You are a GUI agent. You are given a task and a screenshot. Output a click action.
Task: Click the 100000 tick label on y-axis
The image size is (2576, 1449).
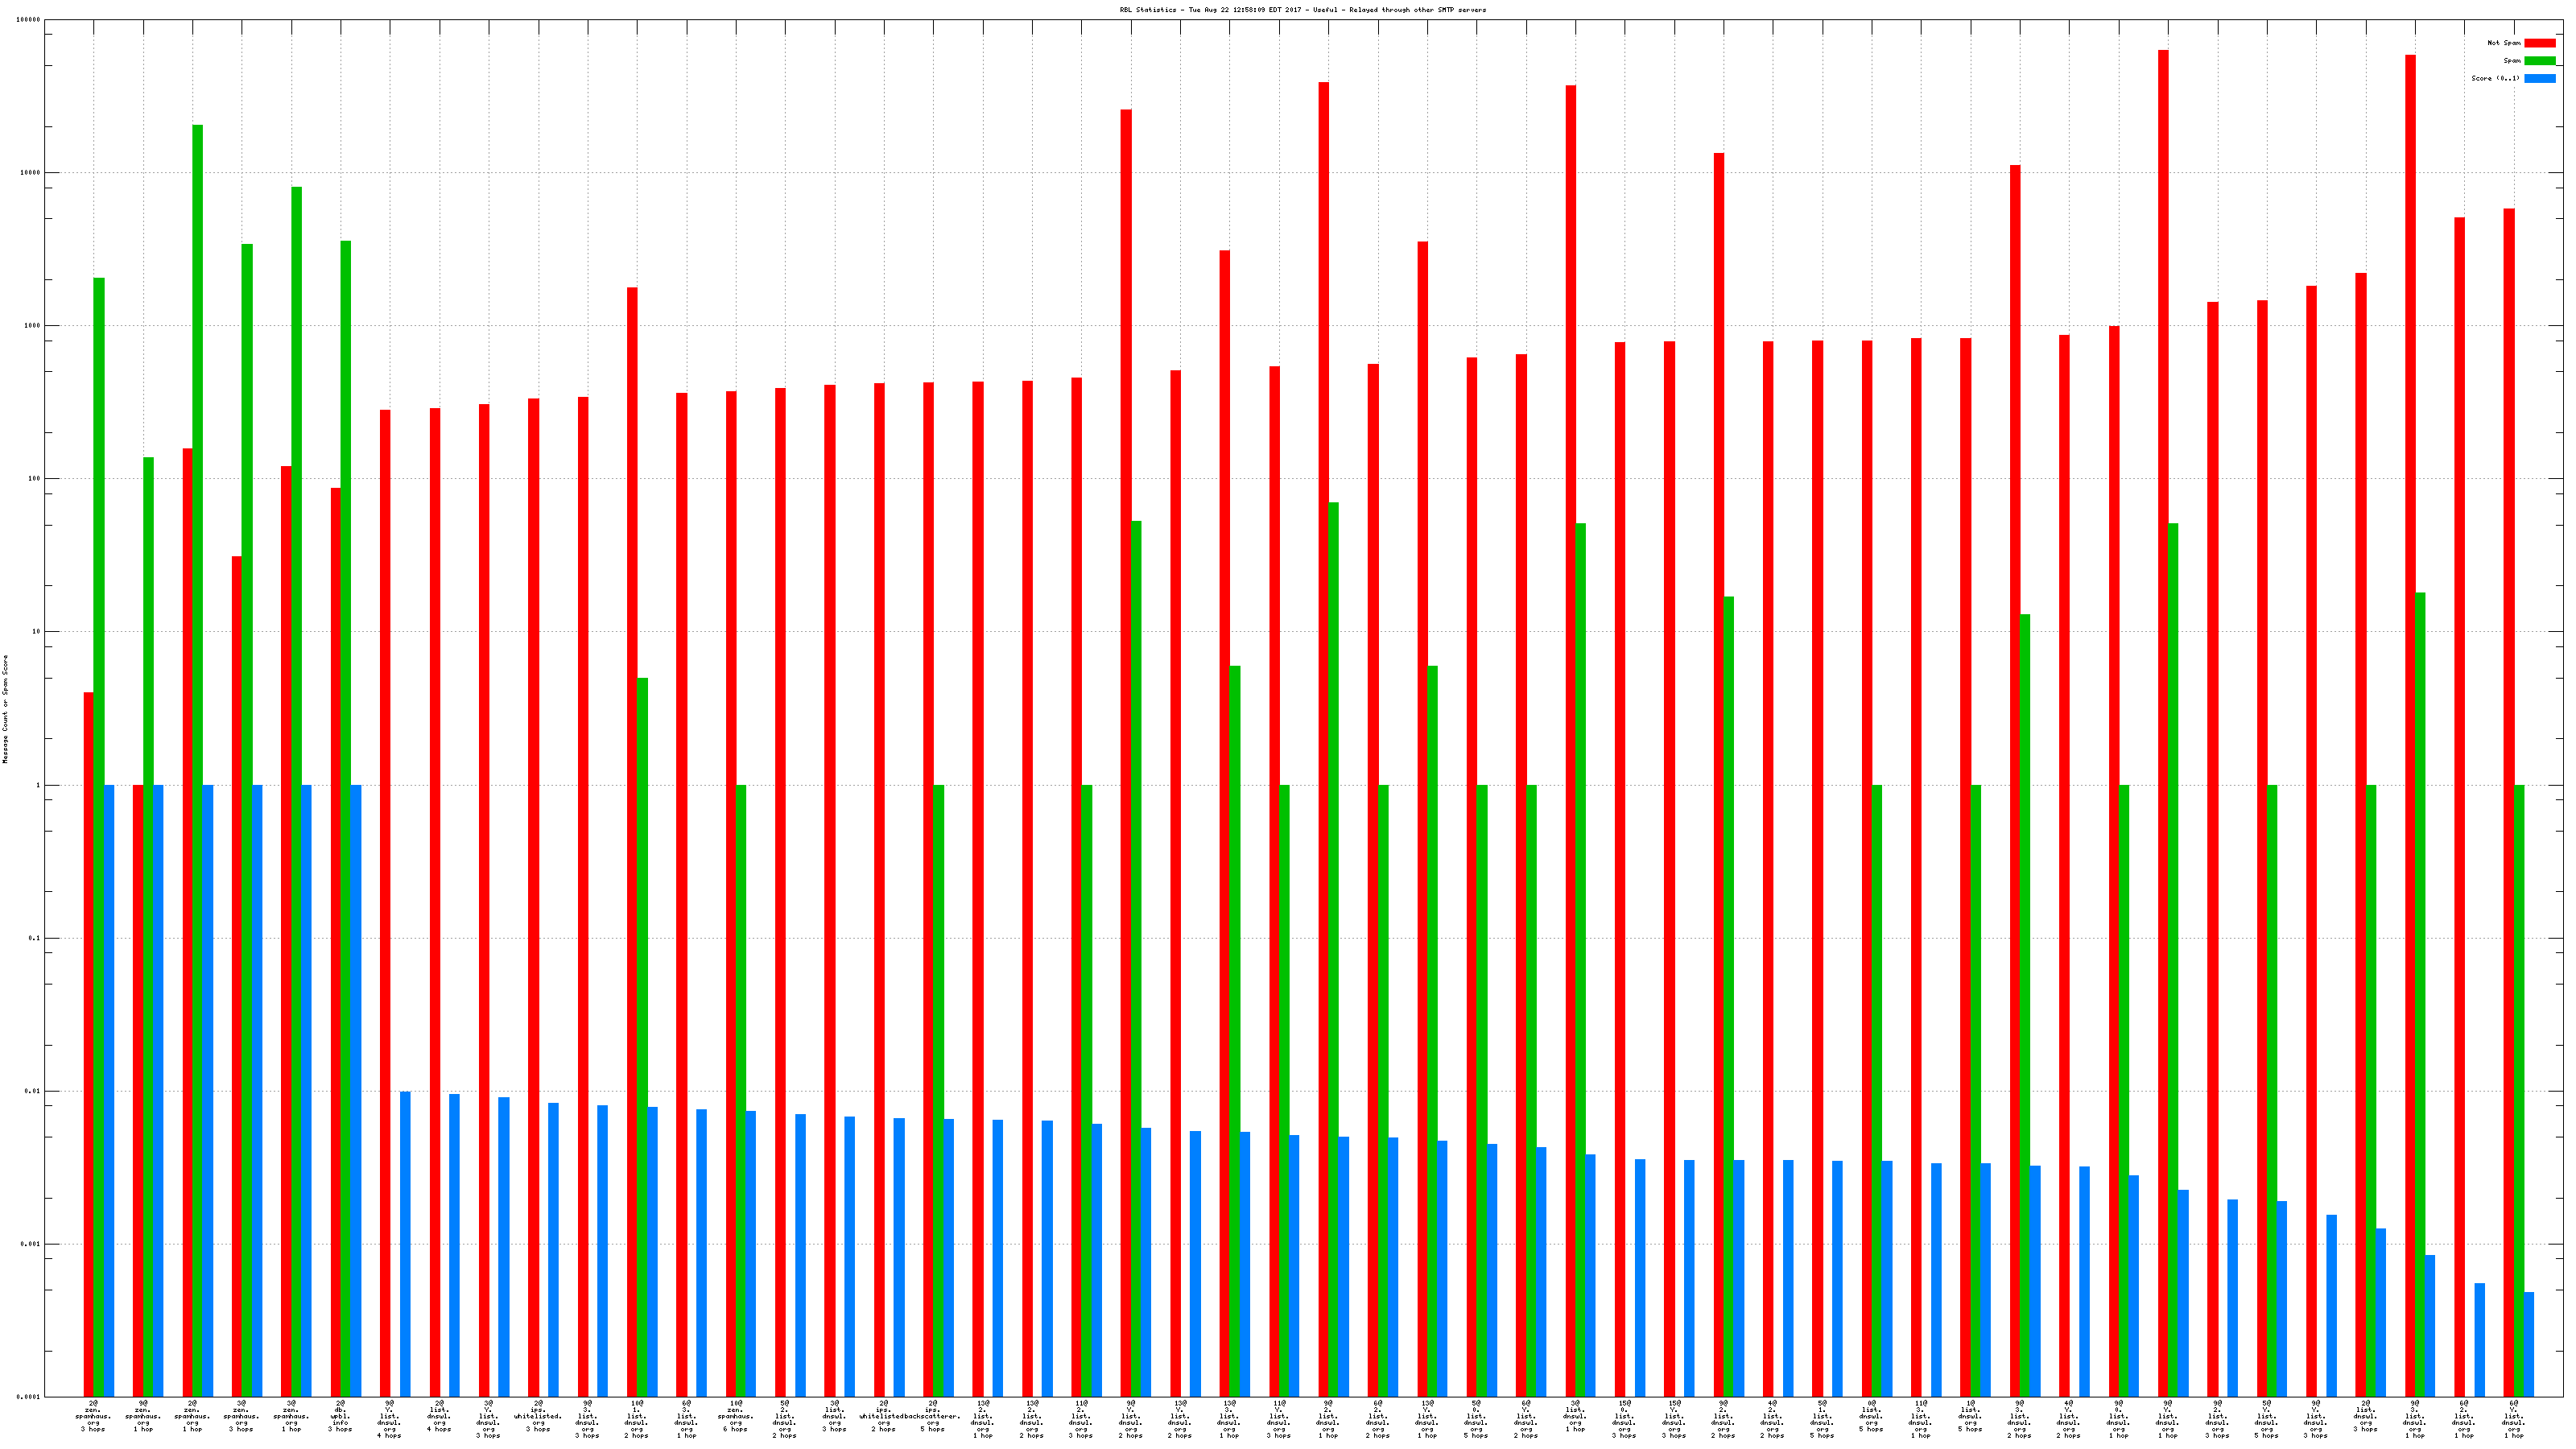(27, 20)
